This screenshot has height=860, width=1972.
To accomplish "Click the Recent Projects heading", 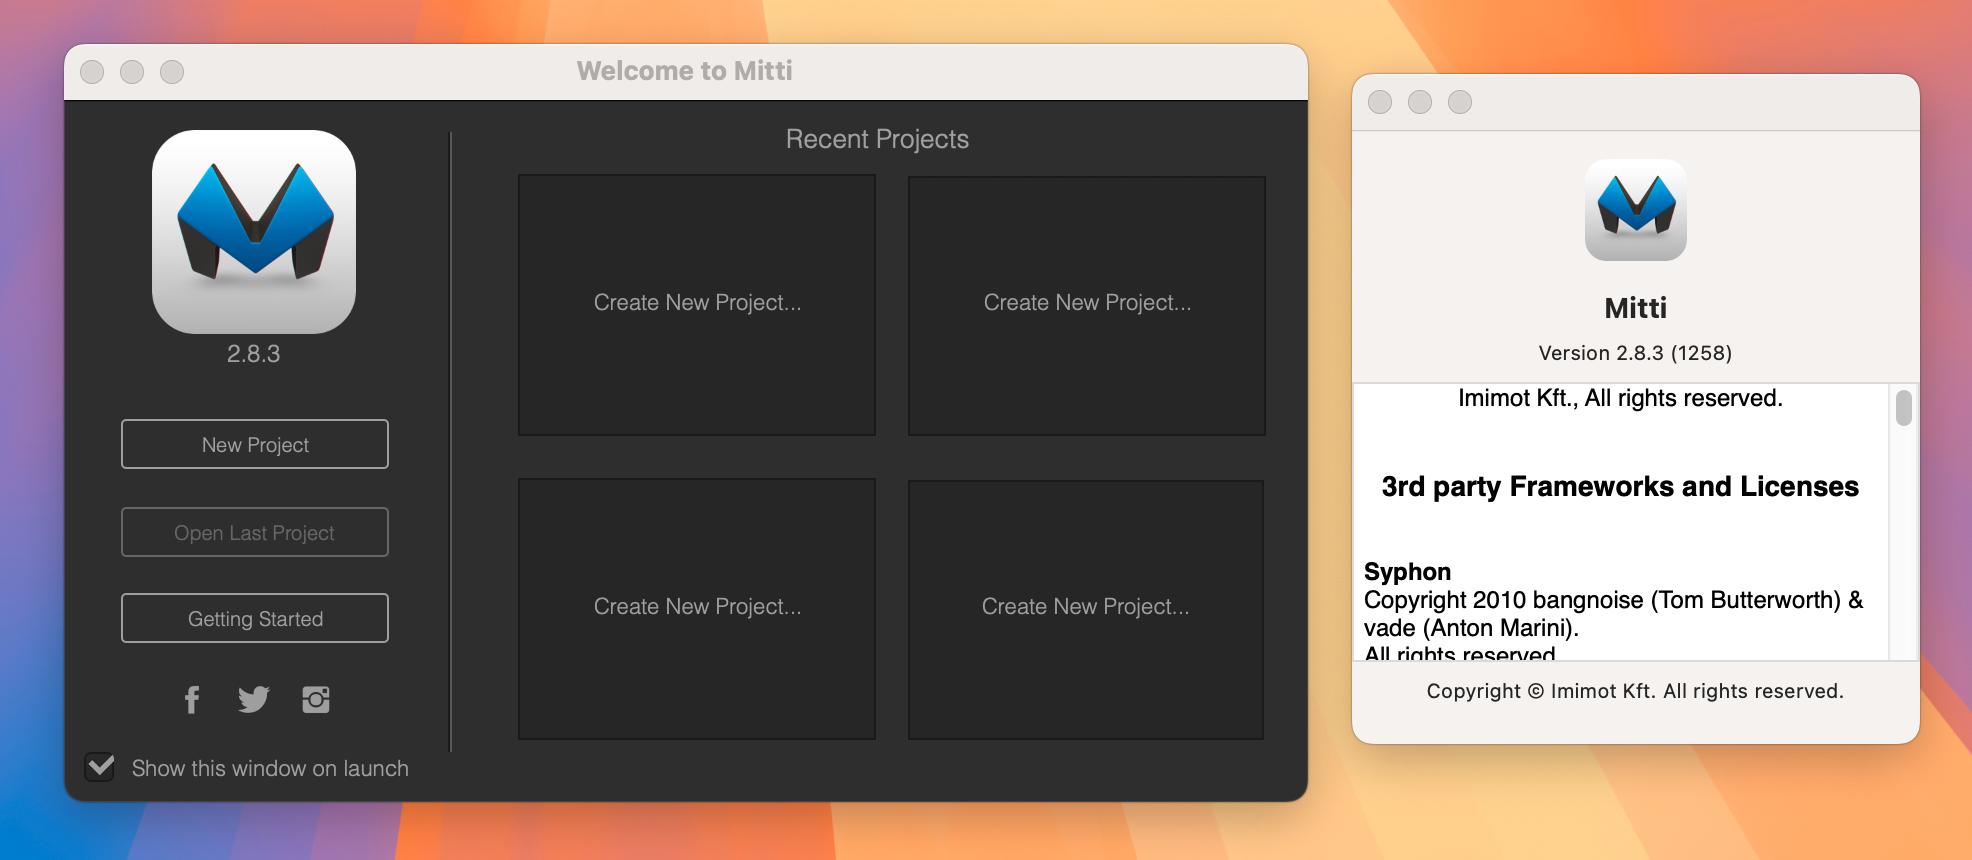I will 877,139.
